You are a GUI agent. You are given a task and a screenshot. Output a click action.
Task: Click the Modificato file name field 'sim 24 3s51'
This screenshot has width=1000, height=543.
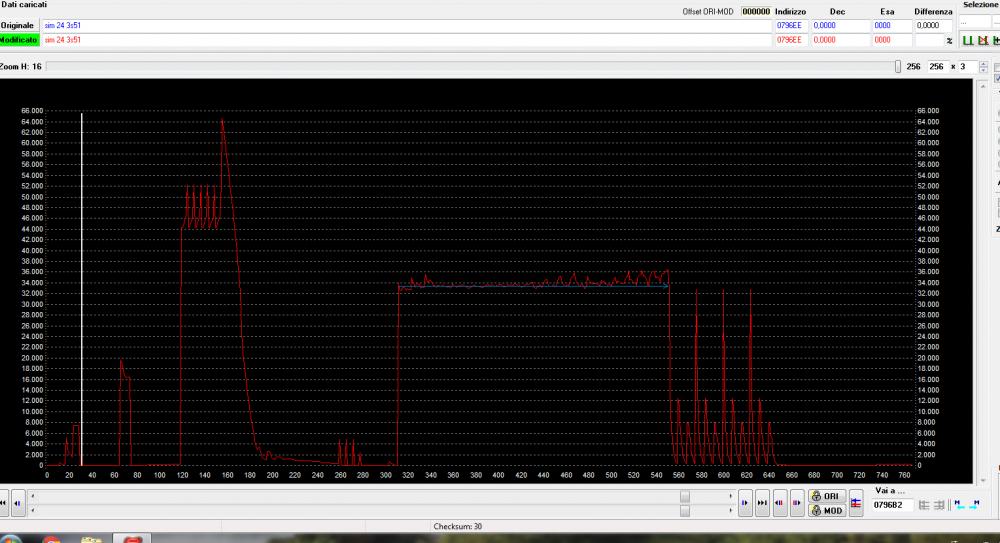coord(407,40)
